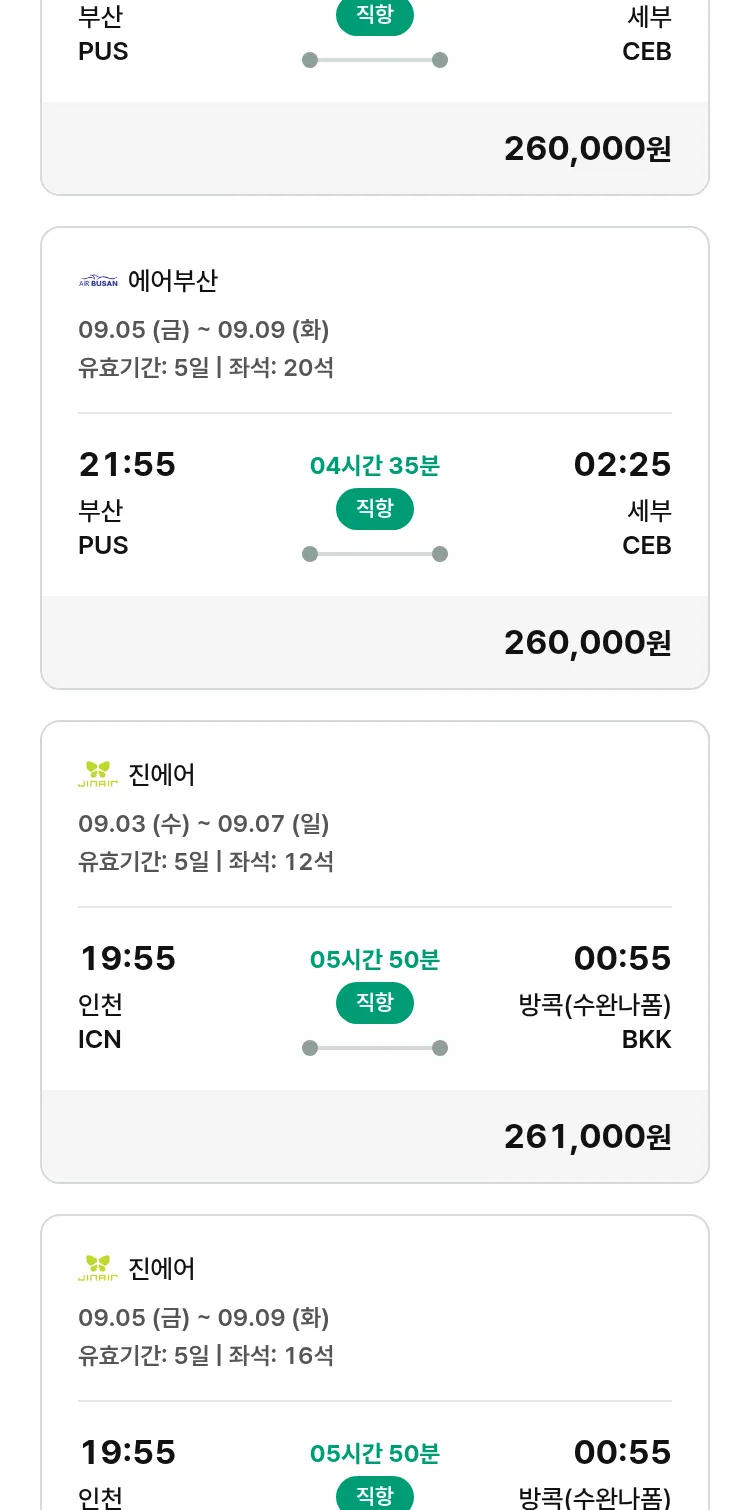The width and height of the screenshot is (750, 1510).
Task: Click the Air Busan airline logo
Action: click(98, 281)
